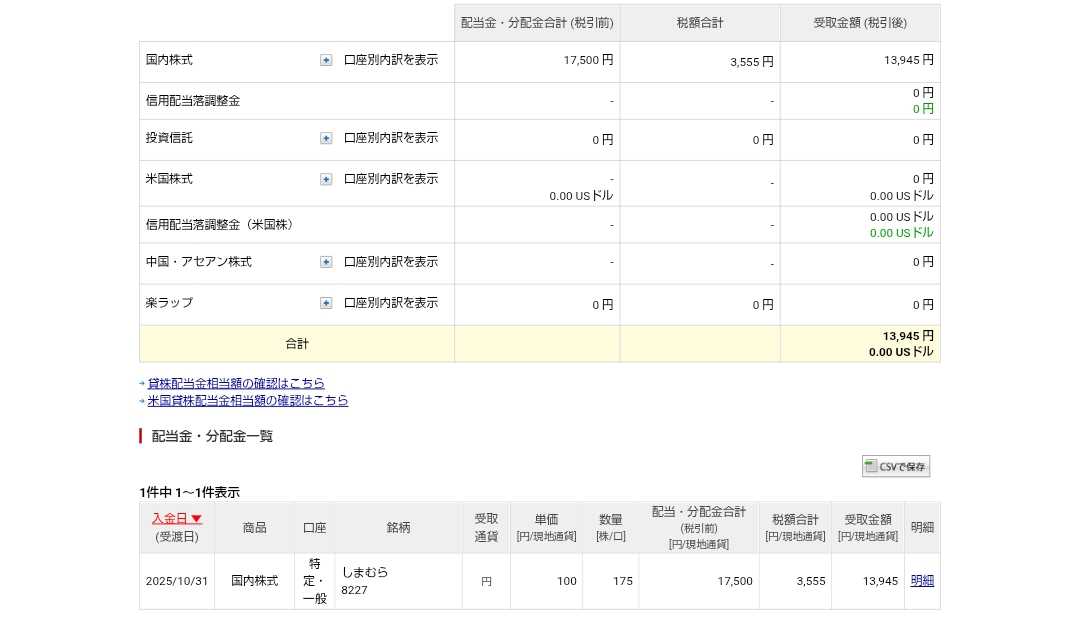This screenshot has height=619, width=1074.
Task: Click 口座別内訳を表示 in 投資信託 row
Action: click(390, 138)
